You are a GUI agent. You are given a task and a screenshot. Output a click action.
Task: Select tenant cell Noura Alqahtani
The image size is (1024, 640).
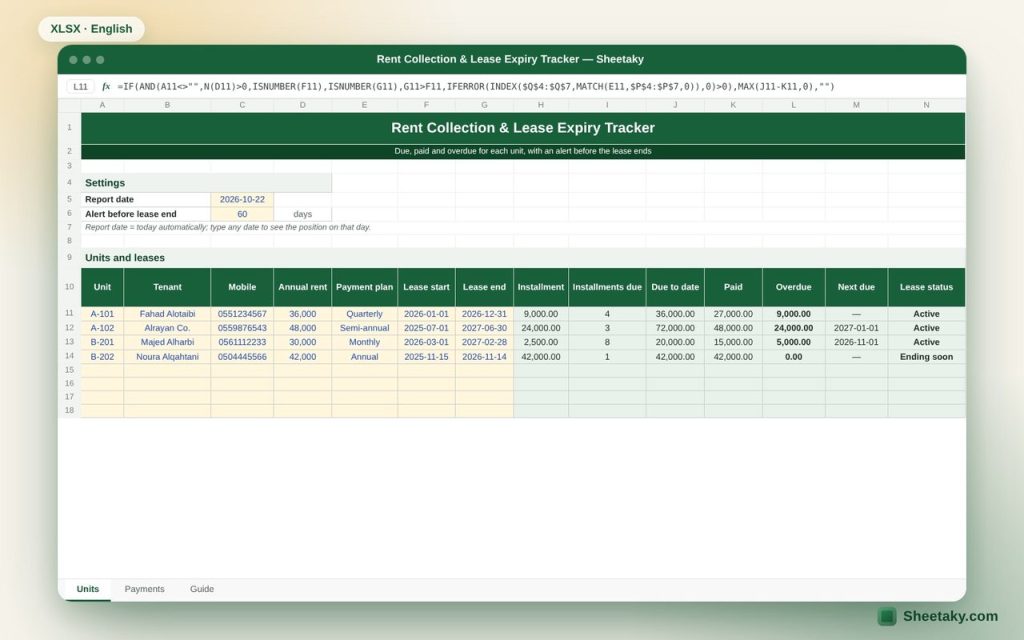167,357
